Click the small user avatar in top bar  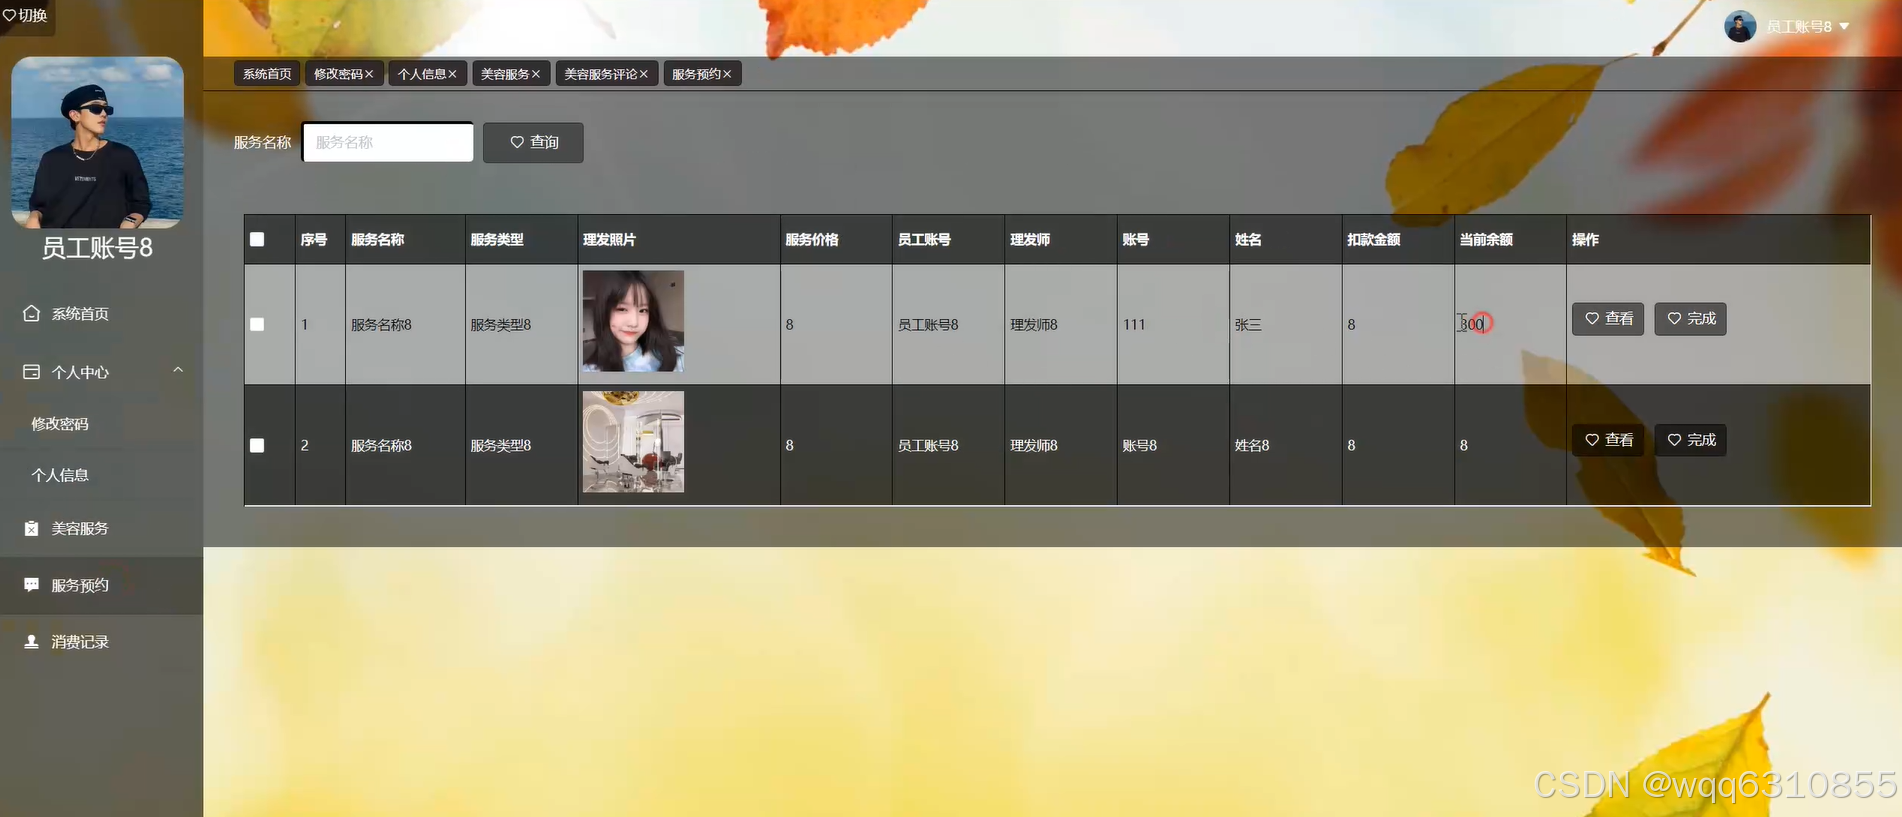click(x=1740, y=26)
